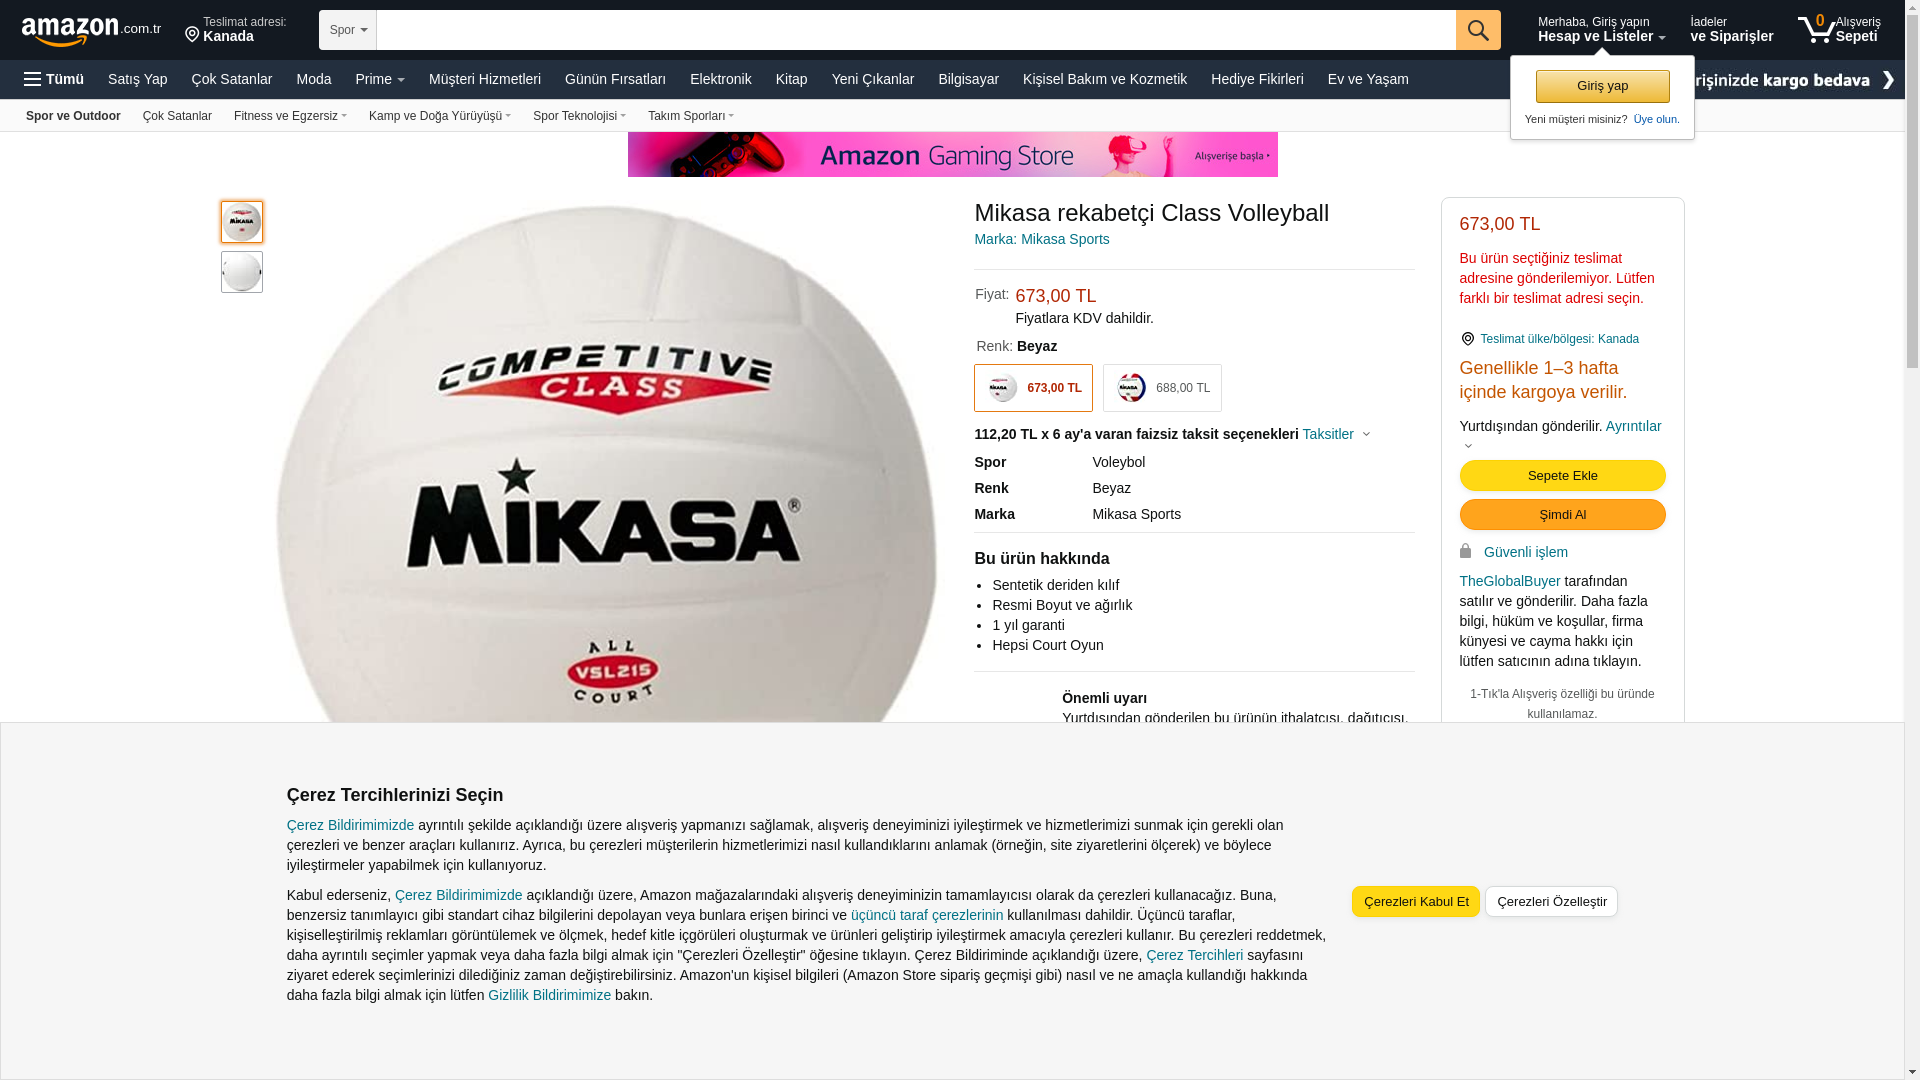Go to the Kitap navigation item
This screenshot has width=1920, height=1080.
click(791, 79)
